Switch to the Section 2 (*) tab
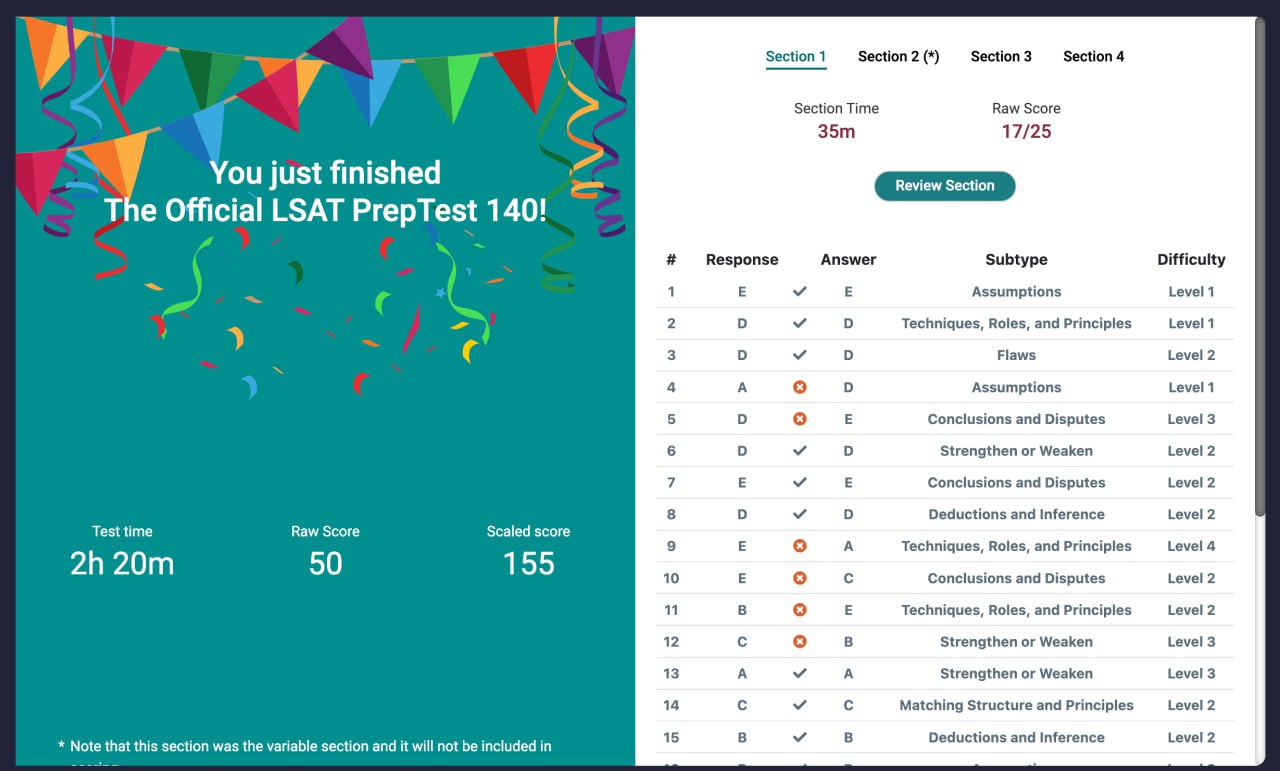 point(898,57)
